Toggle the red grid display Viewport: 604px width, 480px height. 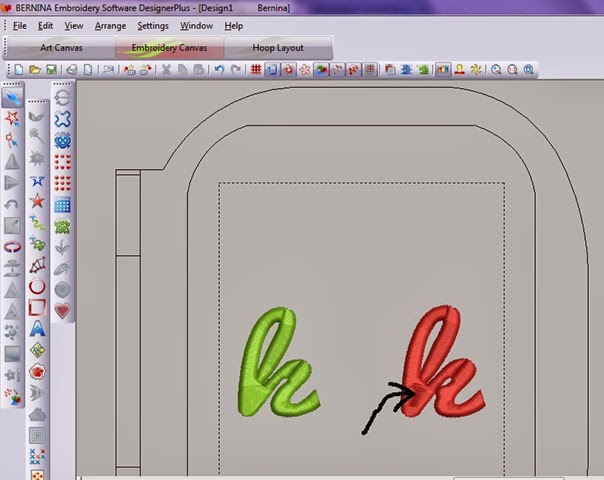click(x=256, y=70)
